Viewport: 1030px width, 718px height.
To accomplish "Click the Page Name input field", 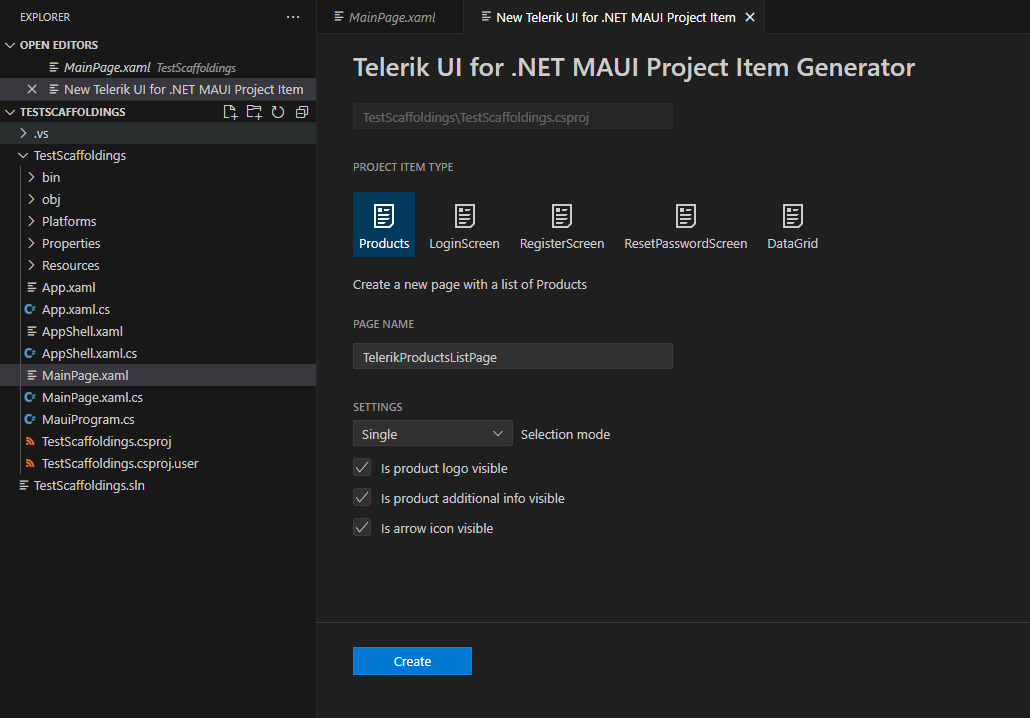I will click(x=512, y=356).
